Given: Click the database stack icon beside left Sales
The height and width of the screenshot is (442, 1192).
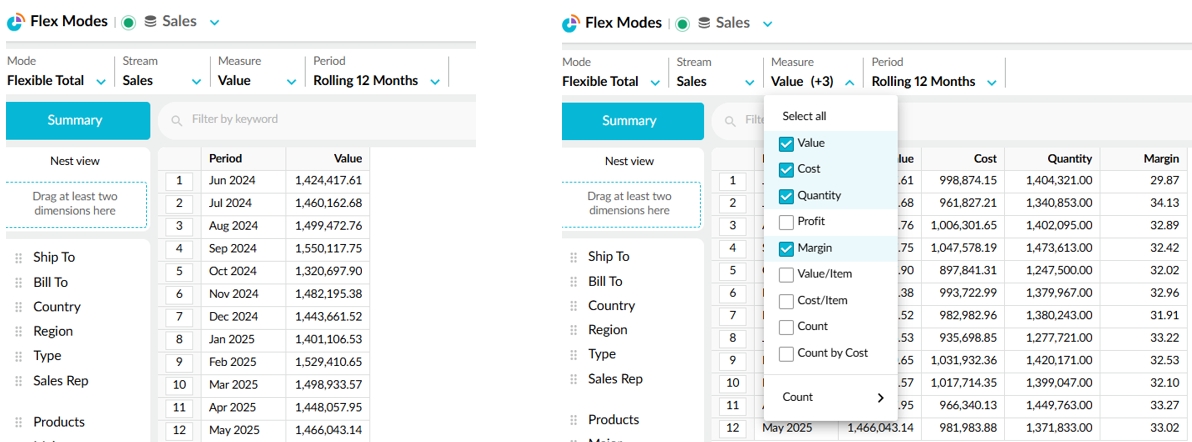Looking at the screenshot, I should [151, 22].
